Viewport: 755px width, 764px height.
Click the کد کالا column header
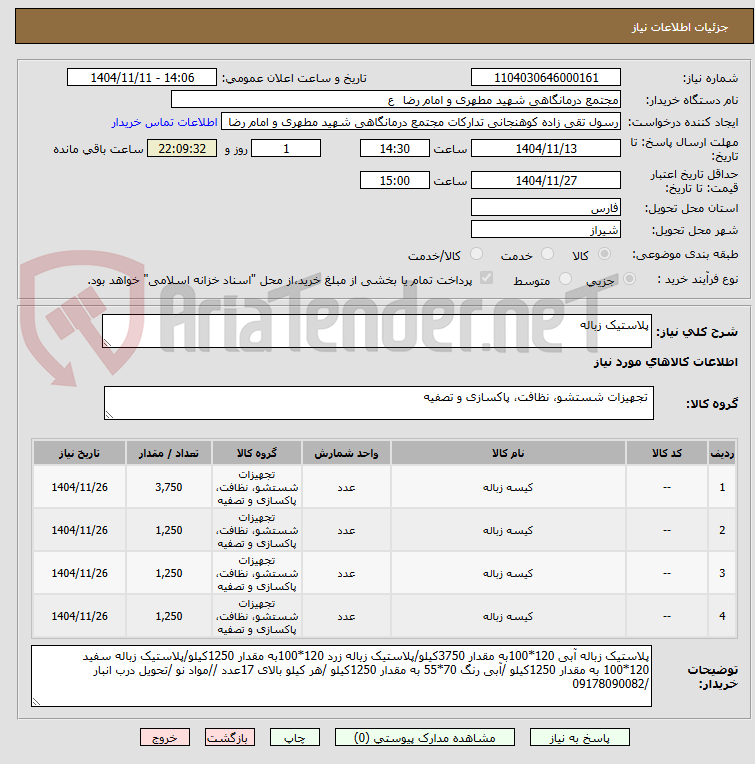click(666, 454)
